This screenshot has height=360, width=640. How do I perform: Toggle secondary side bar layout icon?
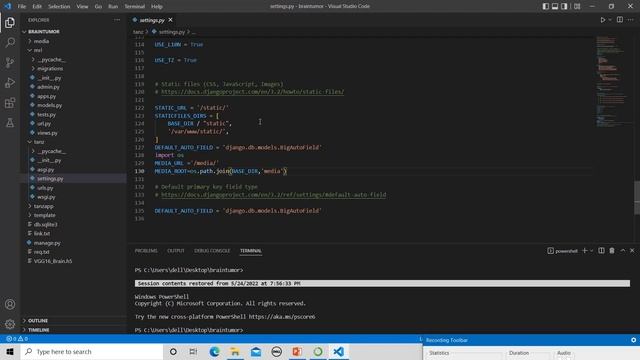coord(564,6)
